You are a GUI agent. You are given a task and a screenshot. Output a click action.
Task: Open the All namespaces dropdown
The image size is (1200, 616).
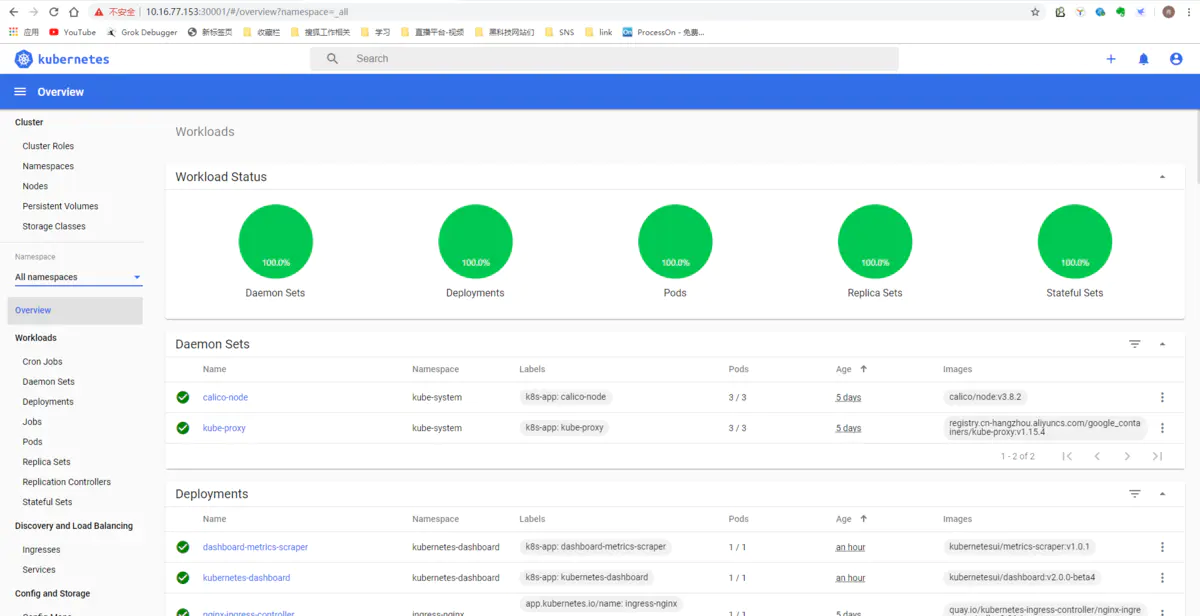(x=78, y=277)
